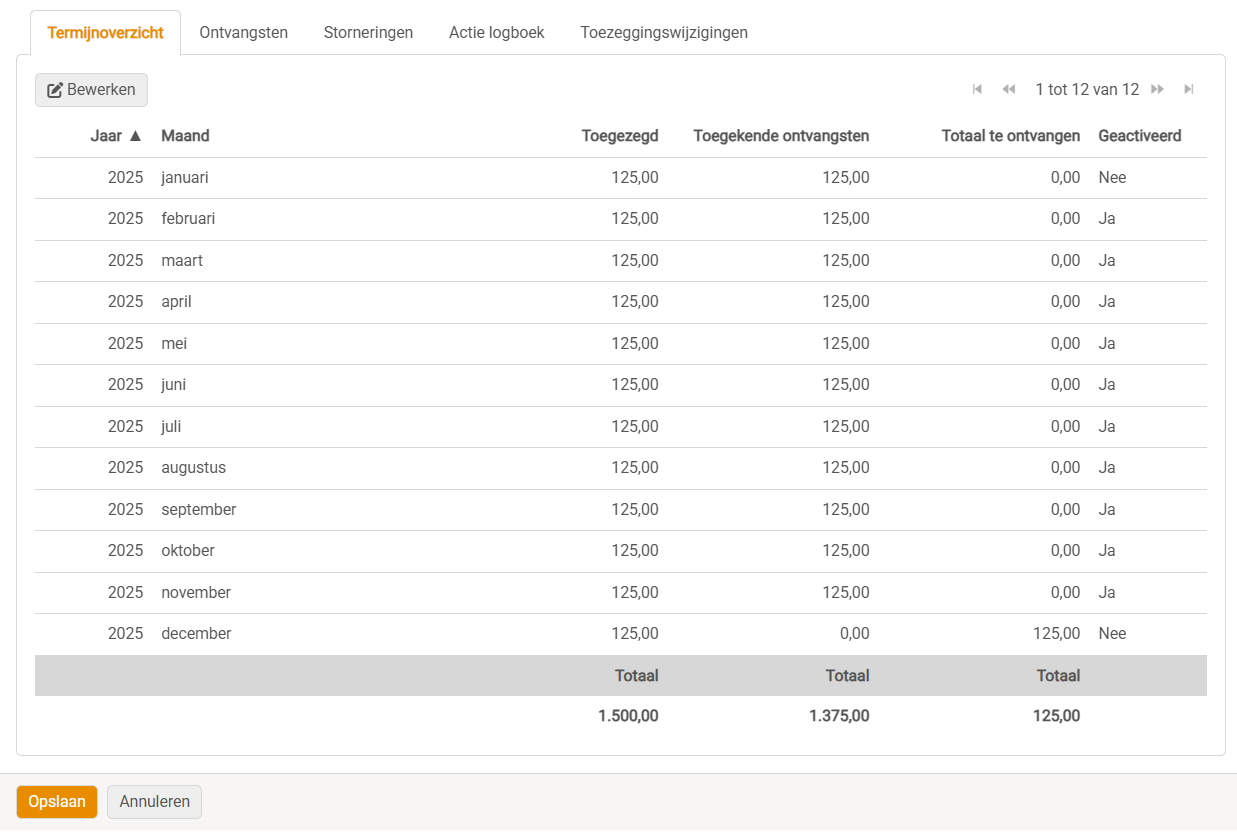Go to first page pagination icon
This screenshot has height=837, width=1237.
977,90
